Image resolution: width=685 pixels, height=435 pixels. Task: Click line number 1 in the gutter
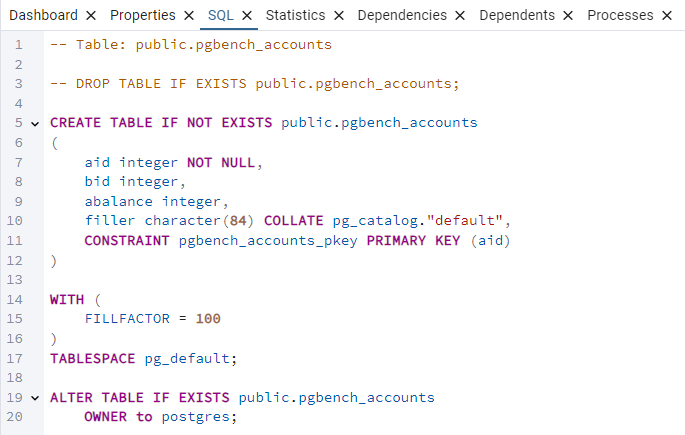point(18,45)
